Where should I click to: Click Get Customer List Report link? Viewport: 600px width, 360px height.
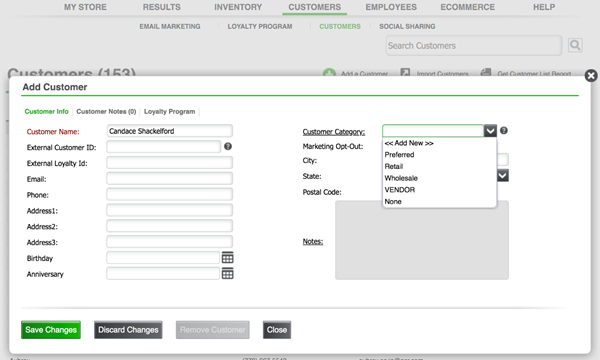coord(534,73)
